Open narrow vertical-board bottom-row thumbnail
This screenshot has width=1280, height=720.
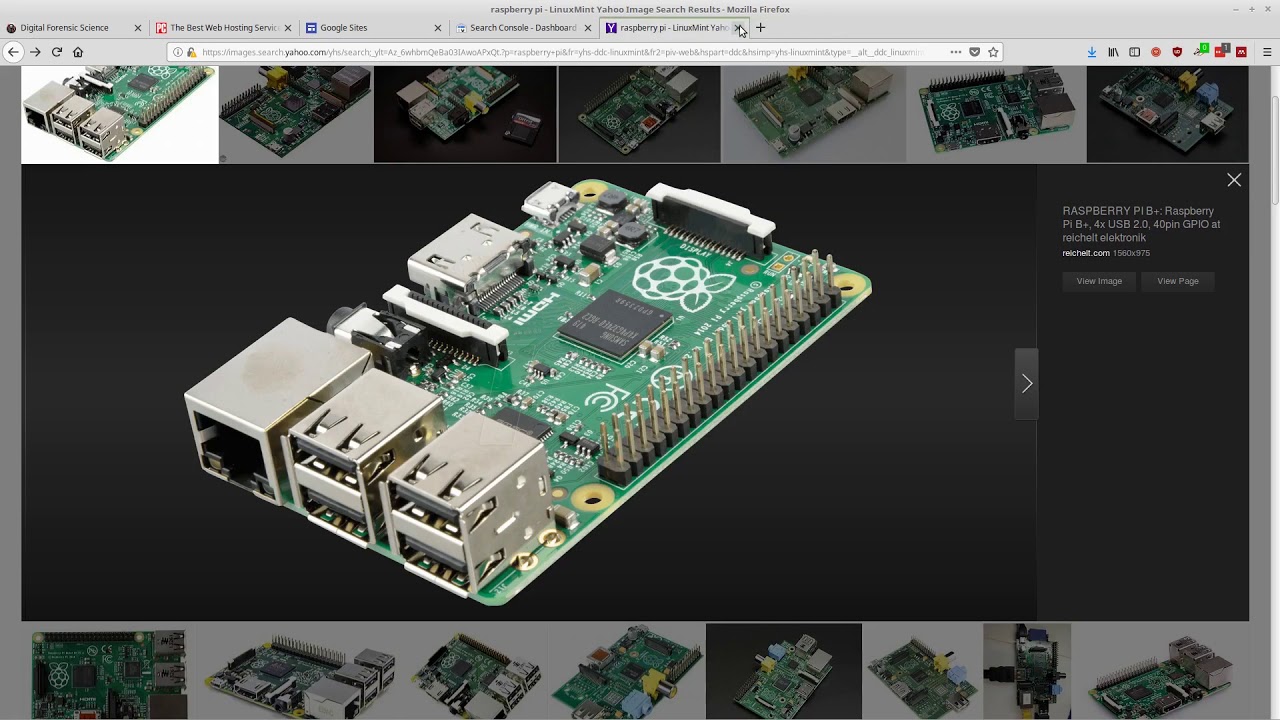click(1027, 672)
